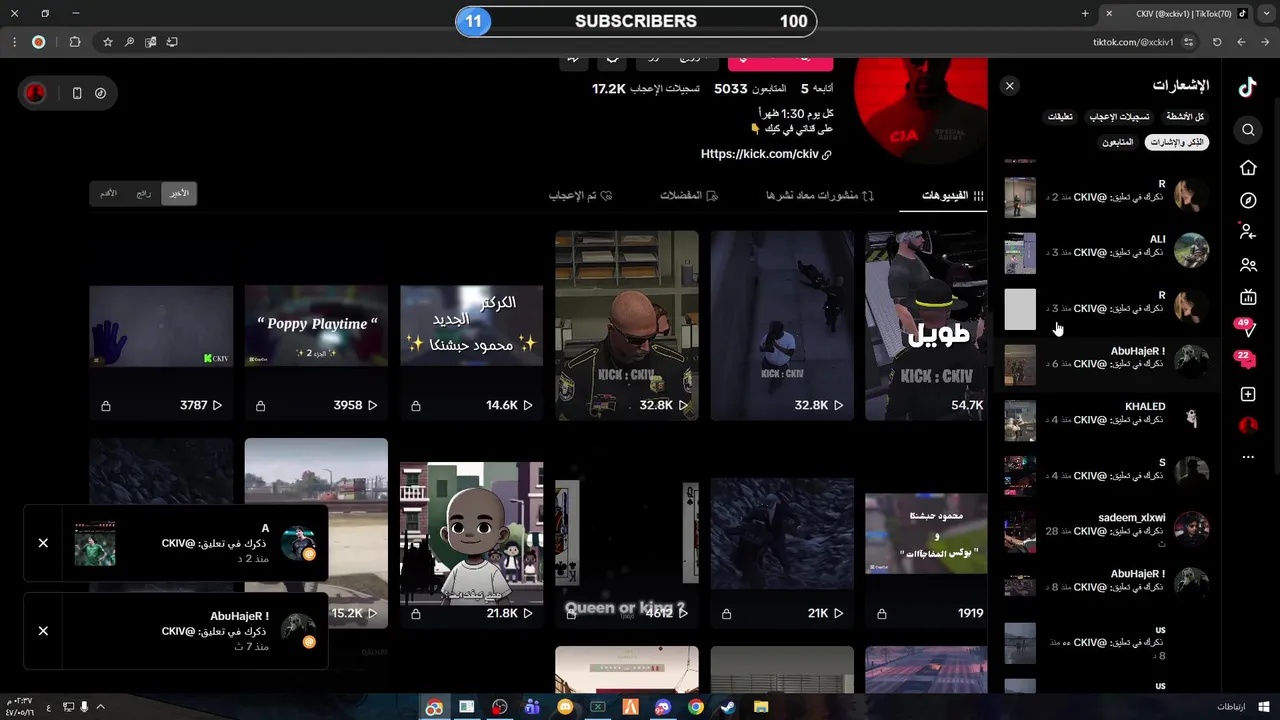Image resolution: width=1280 pixels, height=720 pixels.
Task: Dismiss the AbuHajeR ! popup notification
Action: tap(43, 631)
